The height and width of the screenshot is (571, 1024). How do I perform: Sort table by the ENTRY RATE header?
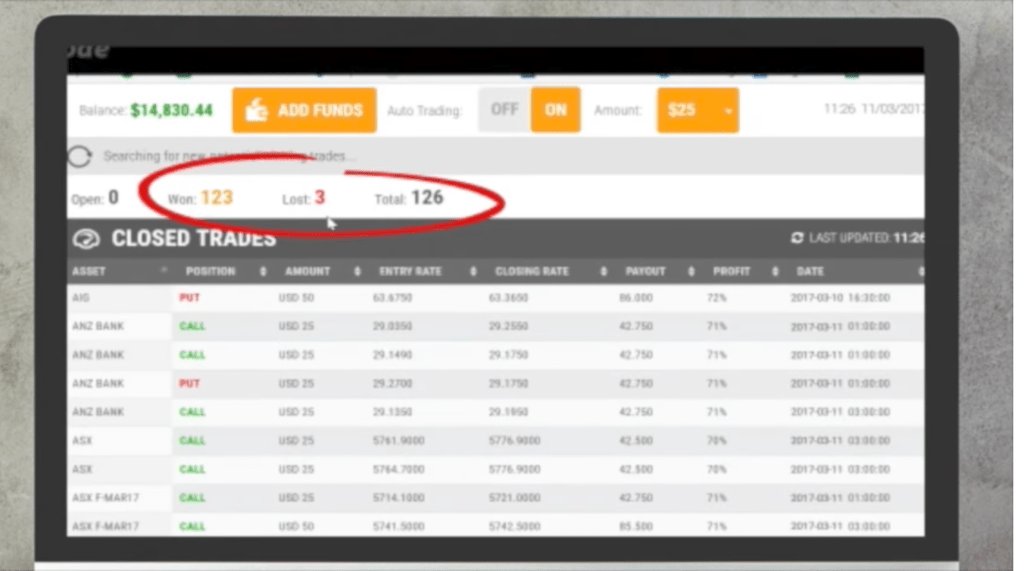click(410, 271)
